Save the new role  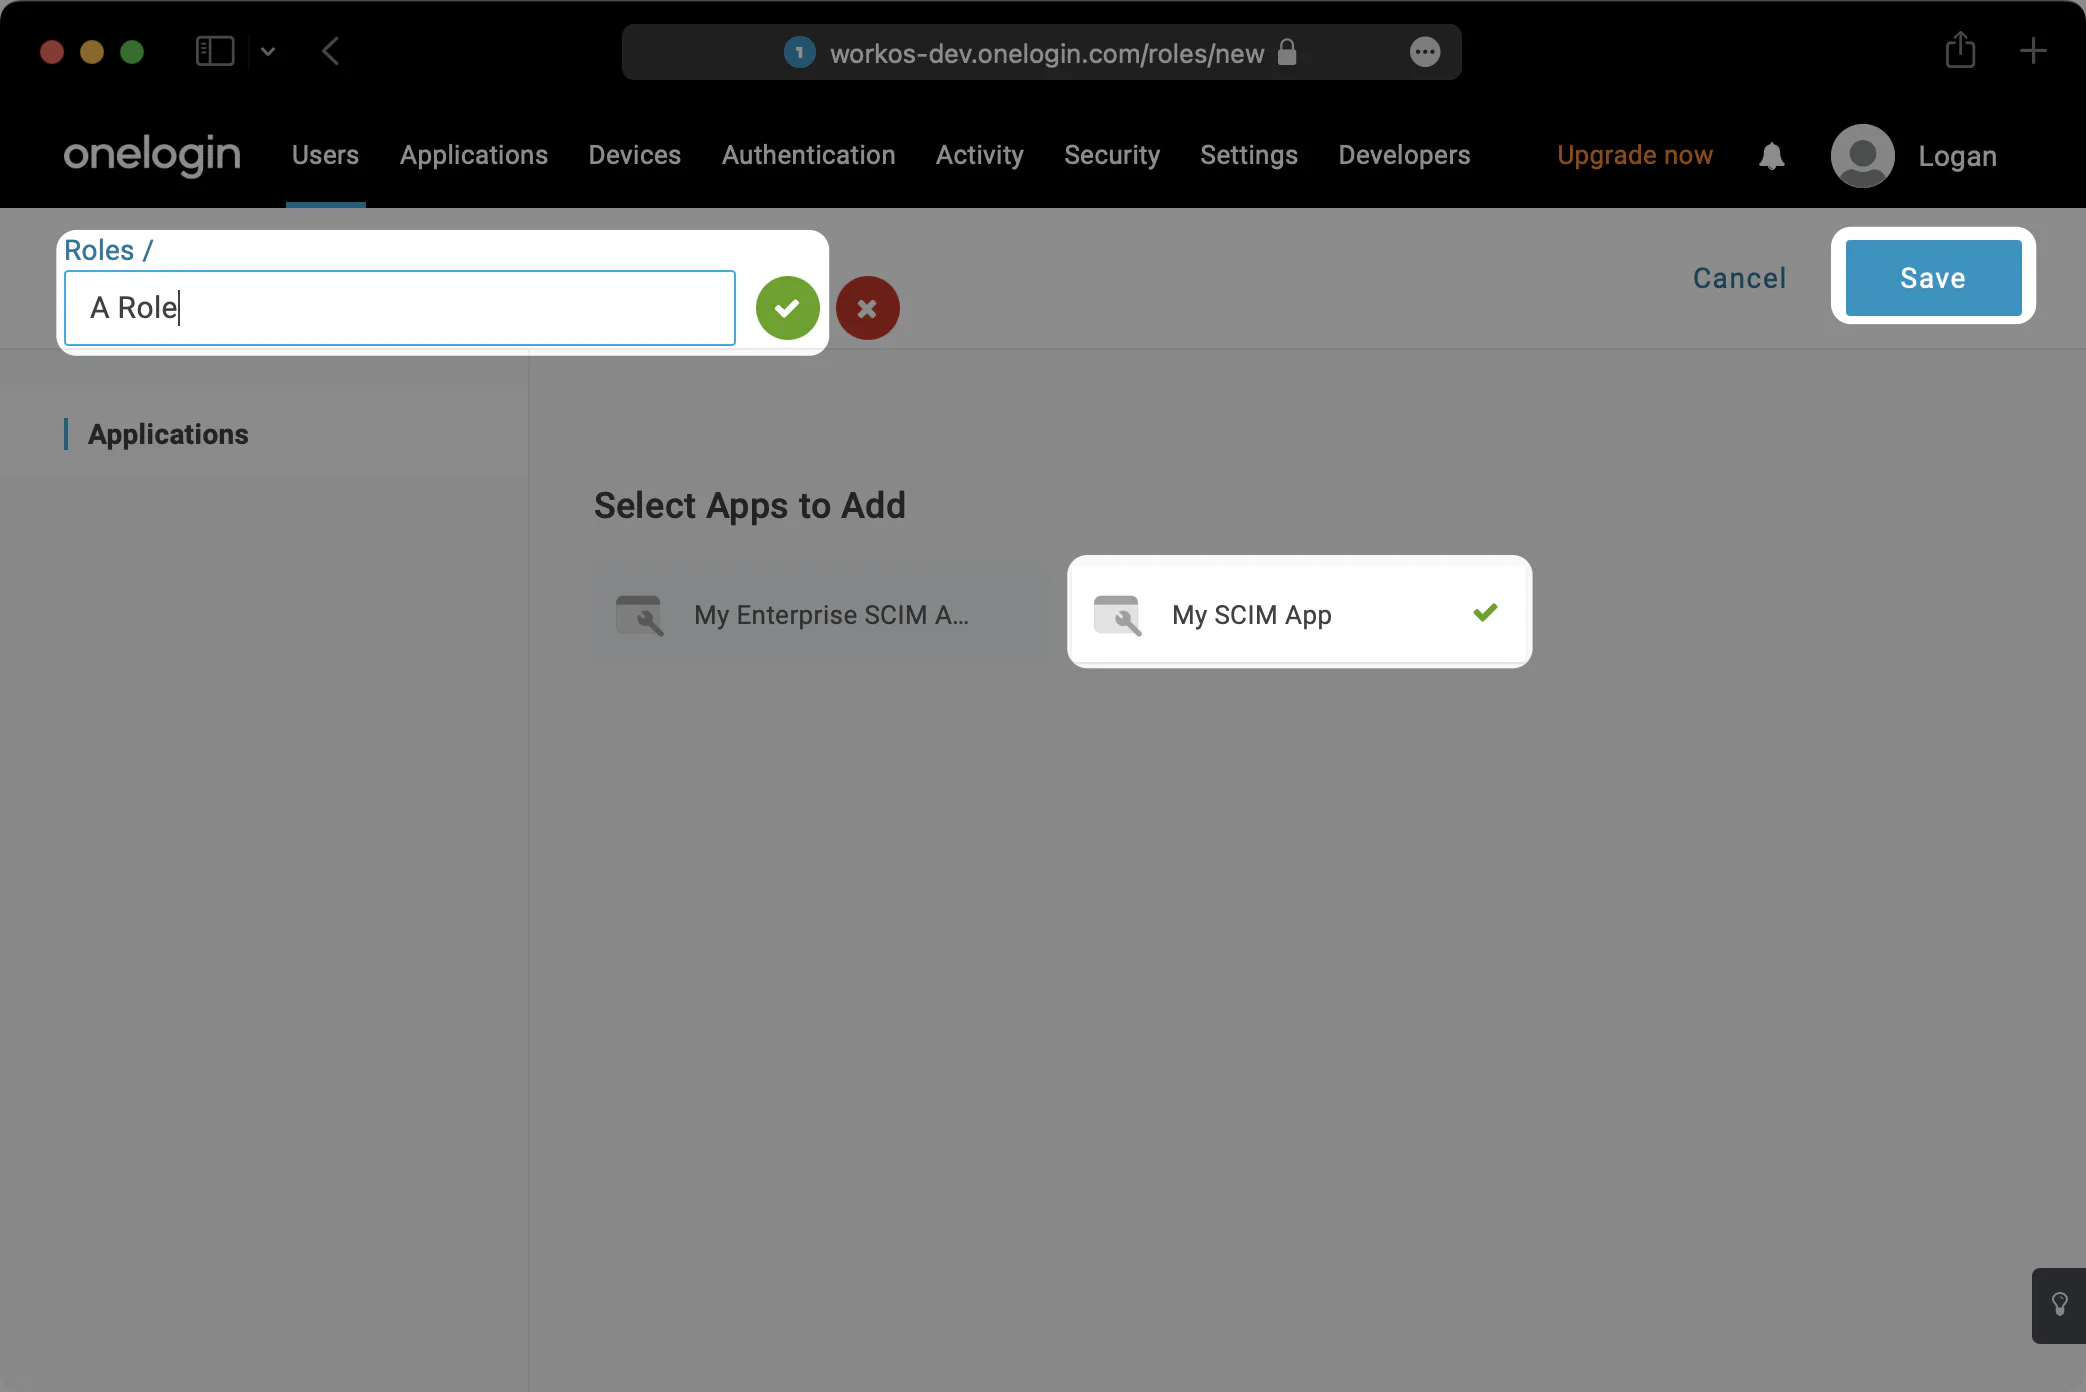click(1931, 277)
